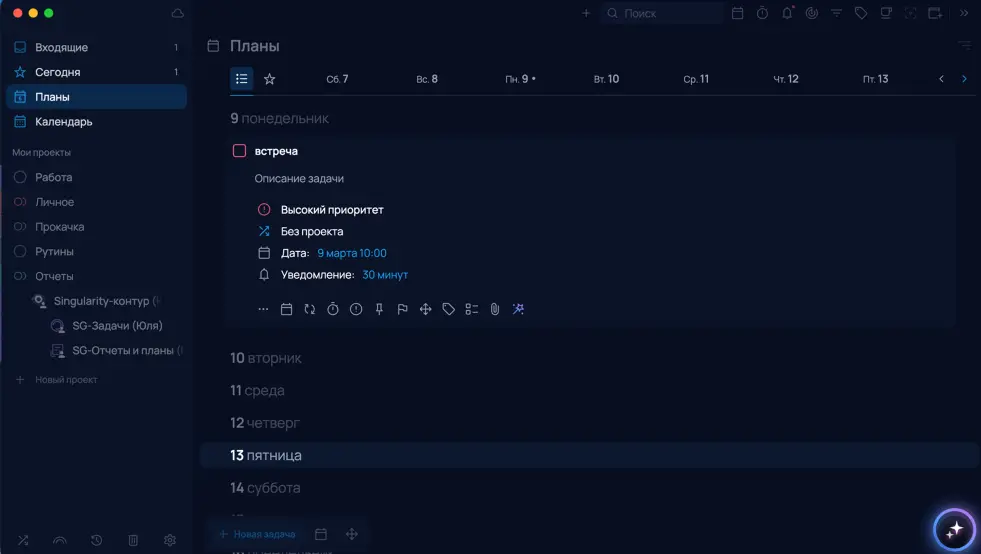The width and height of the screenshot is (981, 554).
Task: Click the checklist icon in task toolbar
Action: [471, 310]
